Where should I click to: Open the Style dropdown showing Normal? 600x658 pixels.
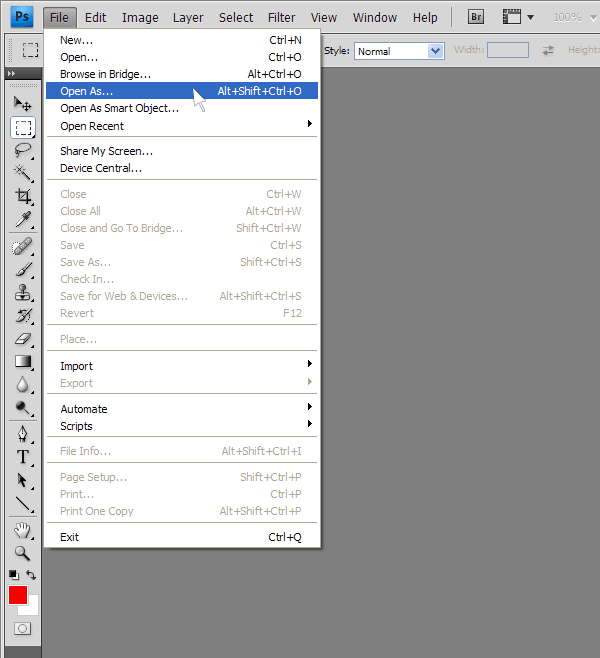coord(399,51)
